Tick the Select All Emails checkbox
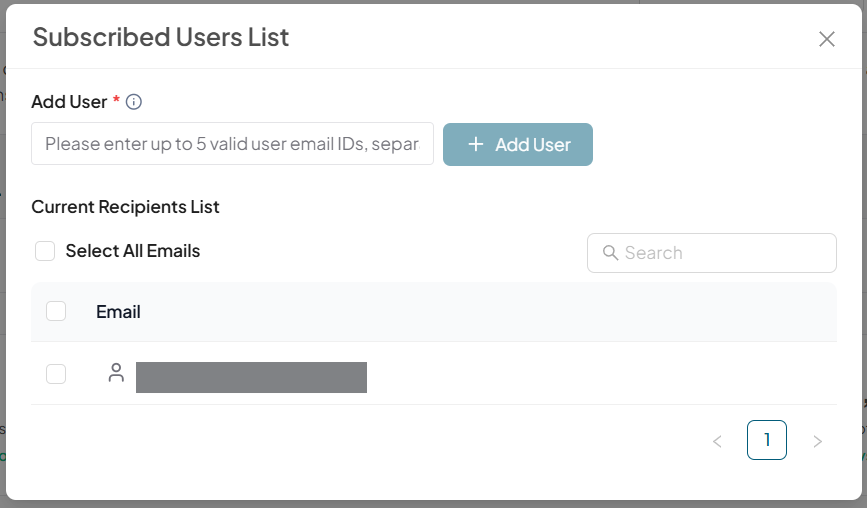Image resolution: width=867 pixels, height=508 pixels. click(x=45, y=251)
